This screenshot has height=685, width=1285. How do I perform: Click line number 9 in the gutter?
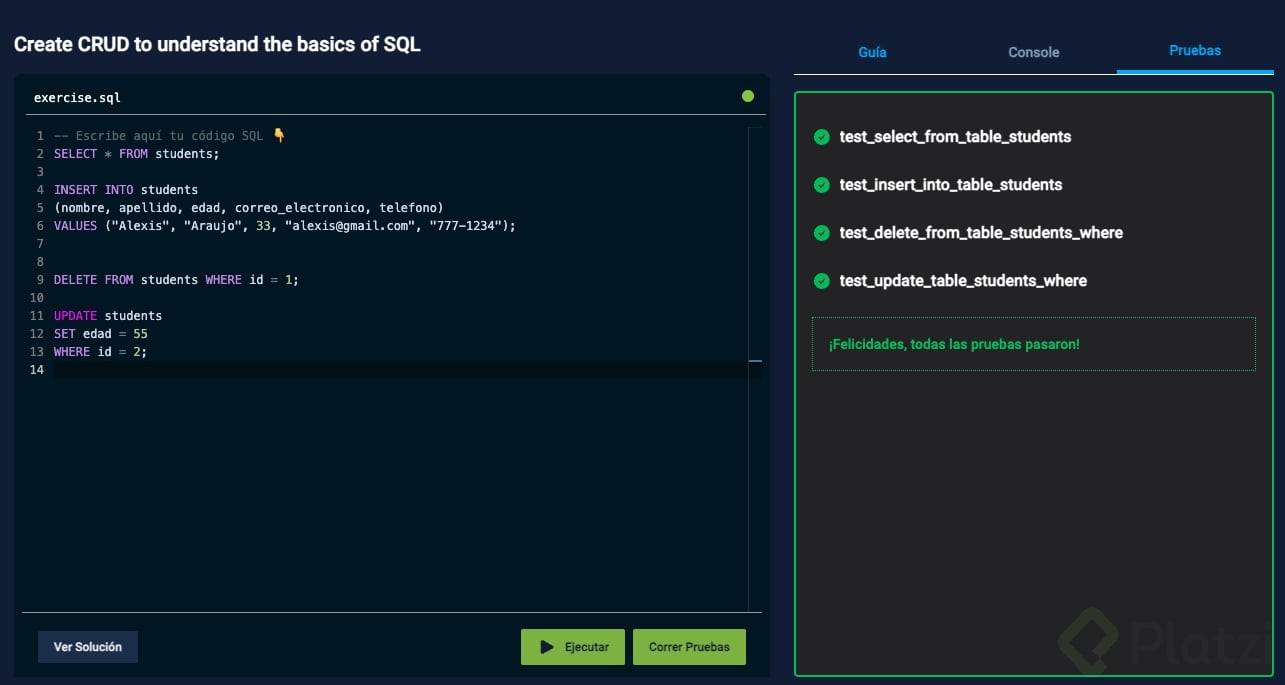coord(39,280)
